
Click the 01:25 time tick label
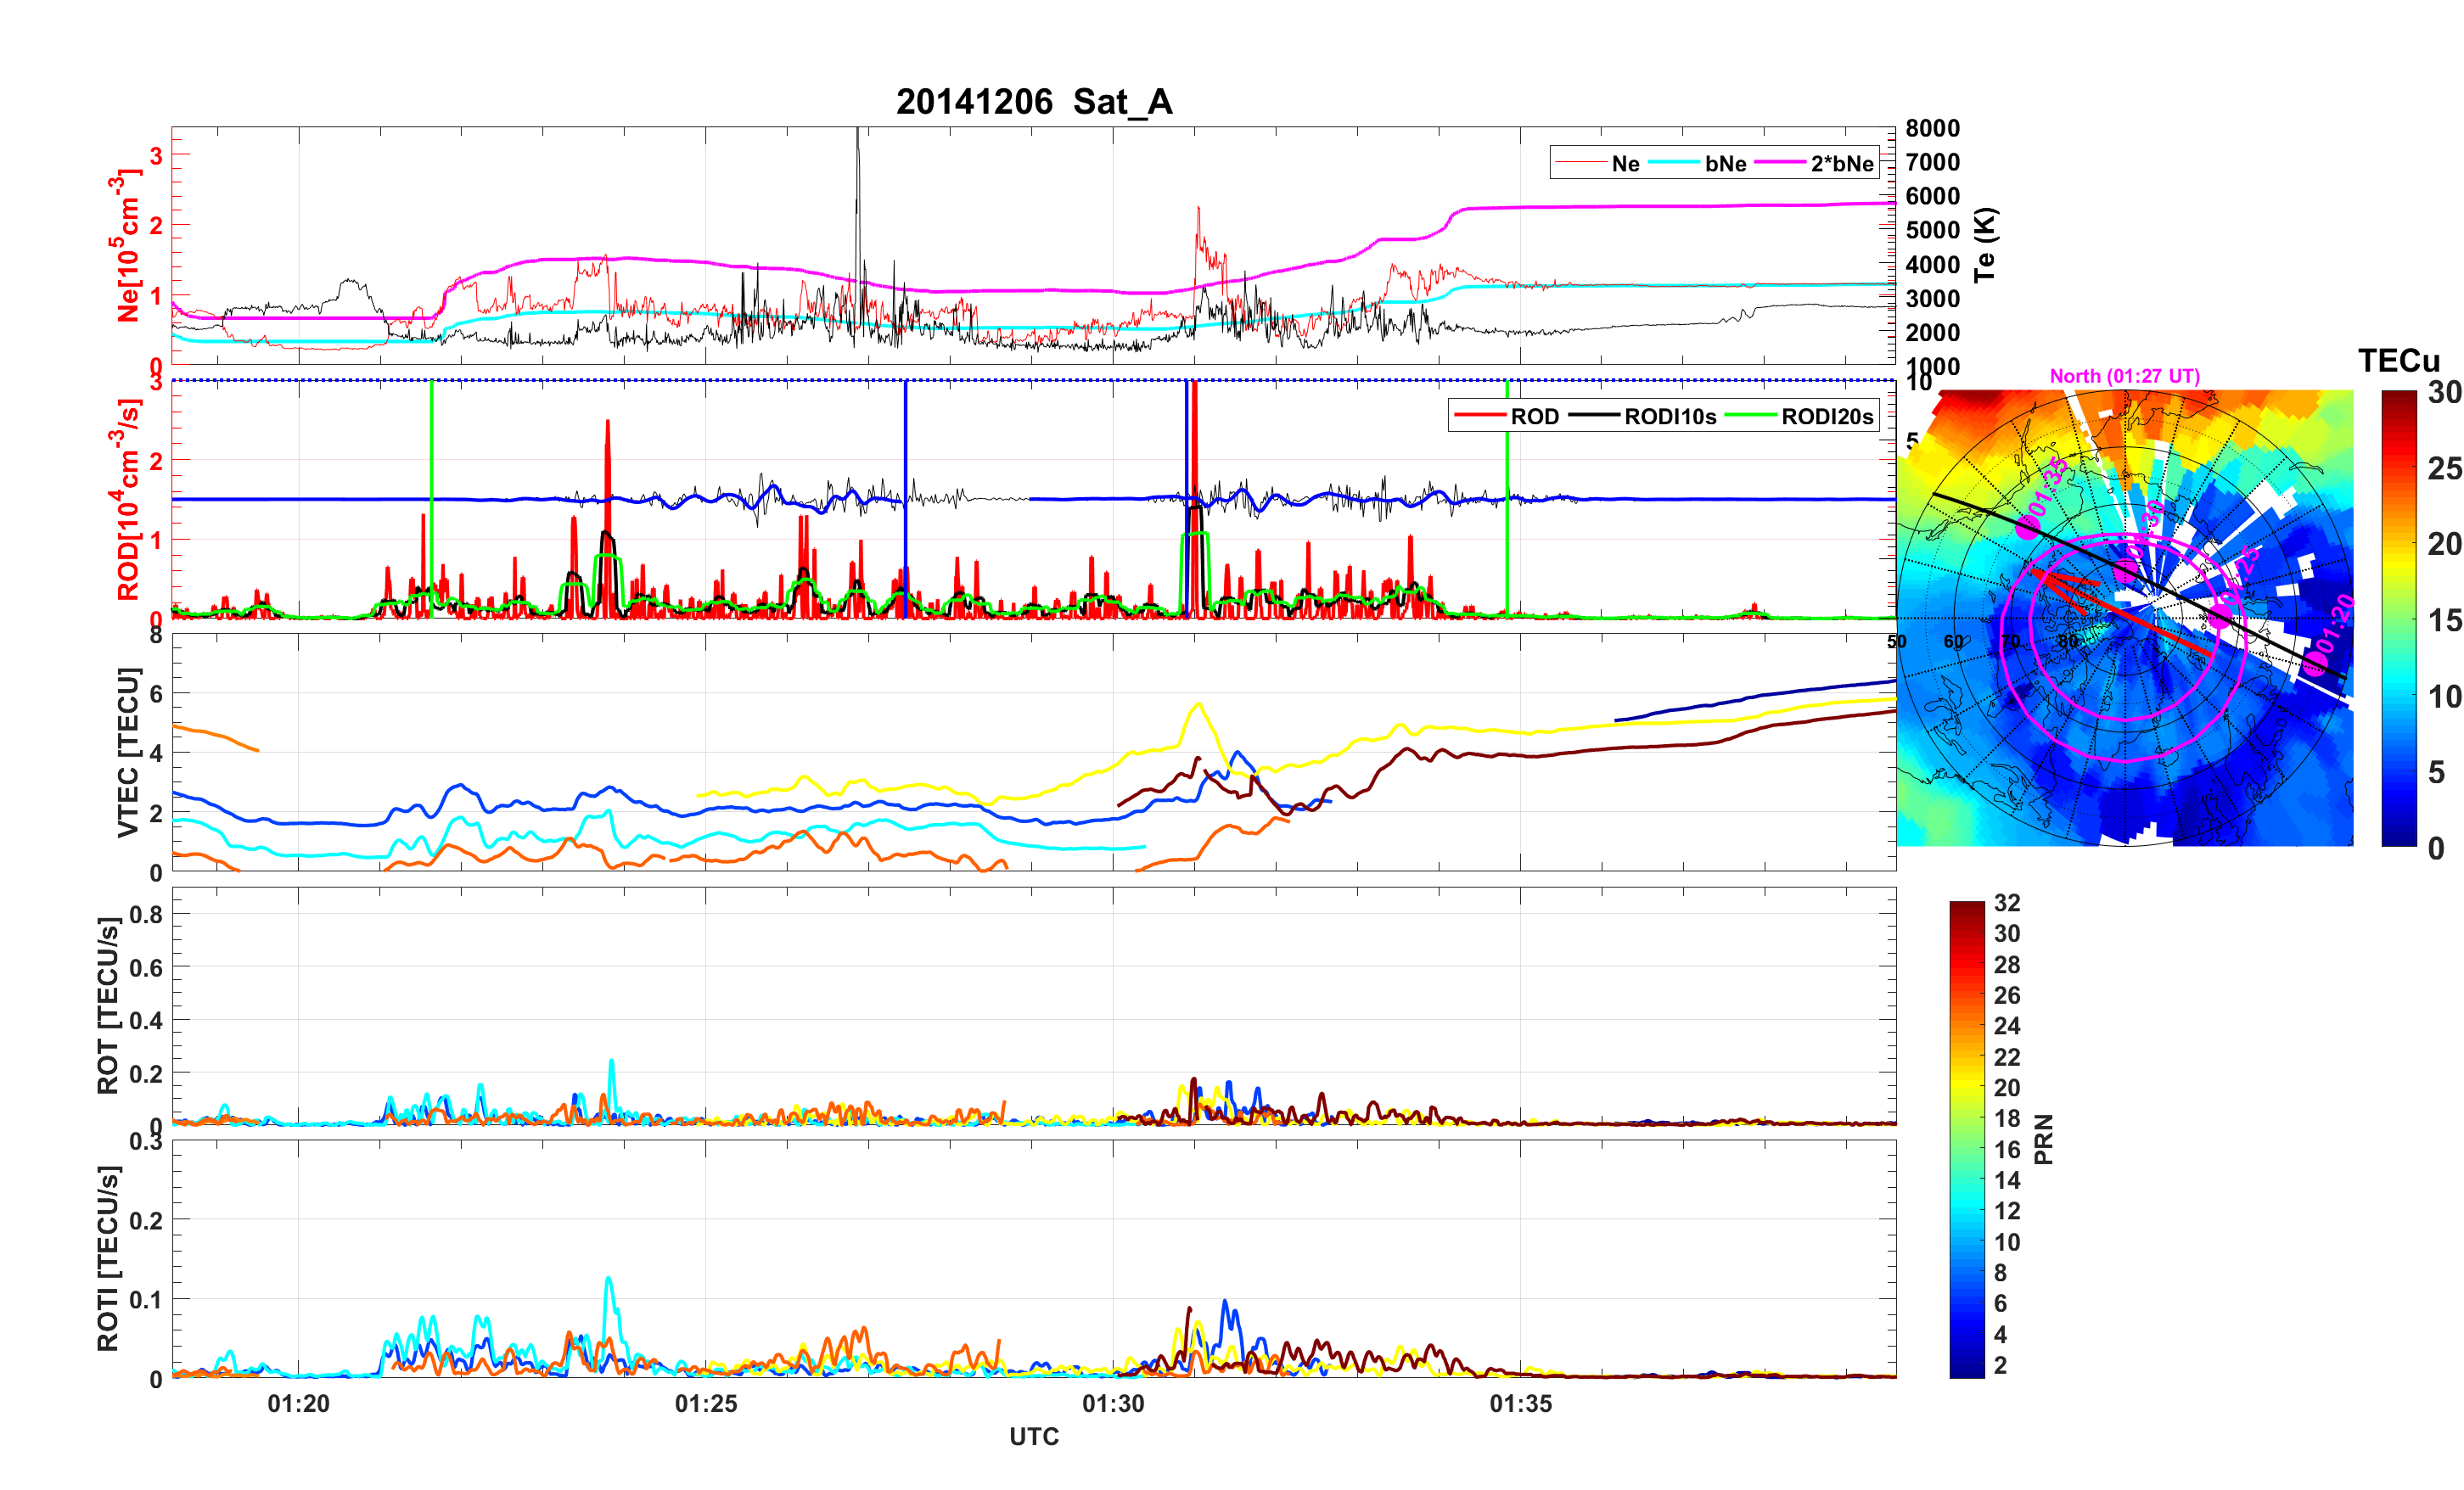click(x=705, y=1403)
